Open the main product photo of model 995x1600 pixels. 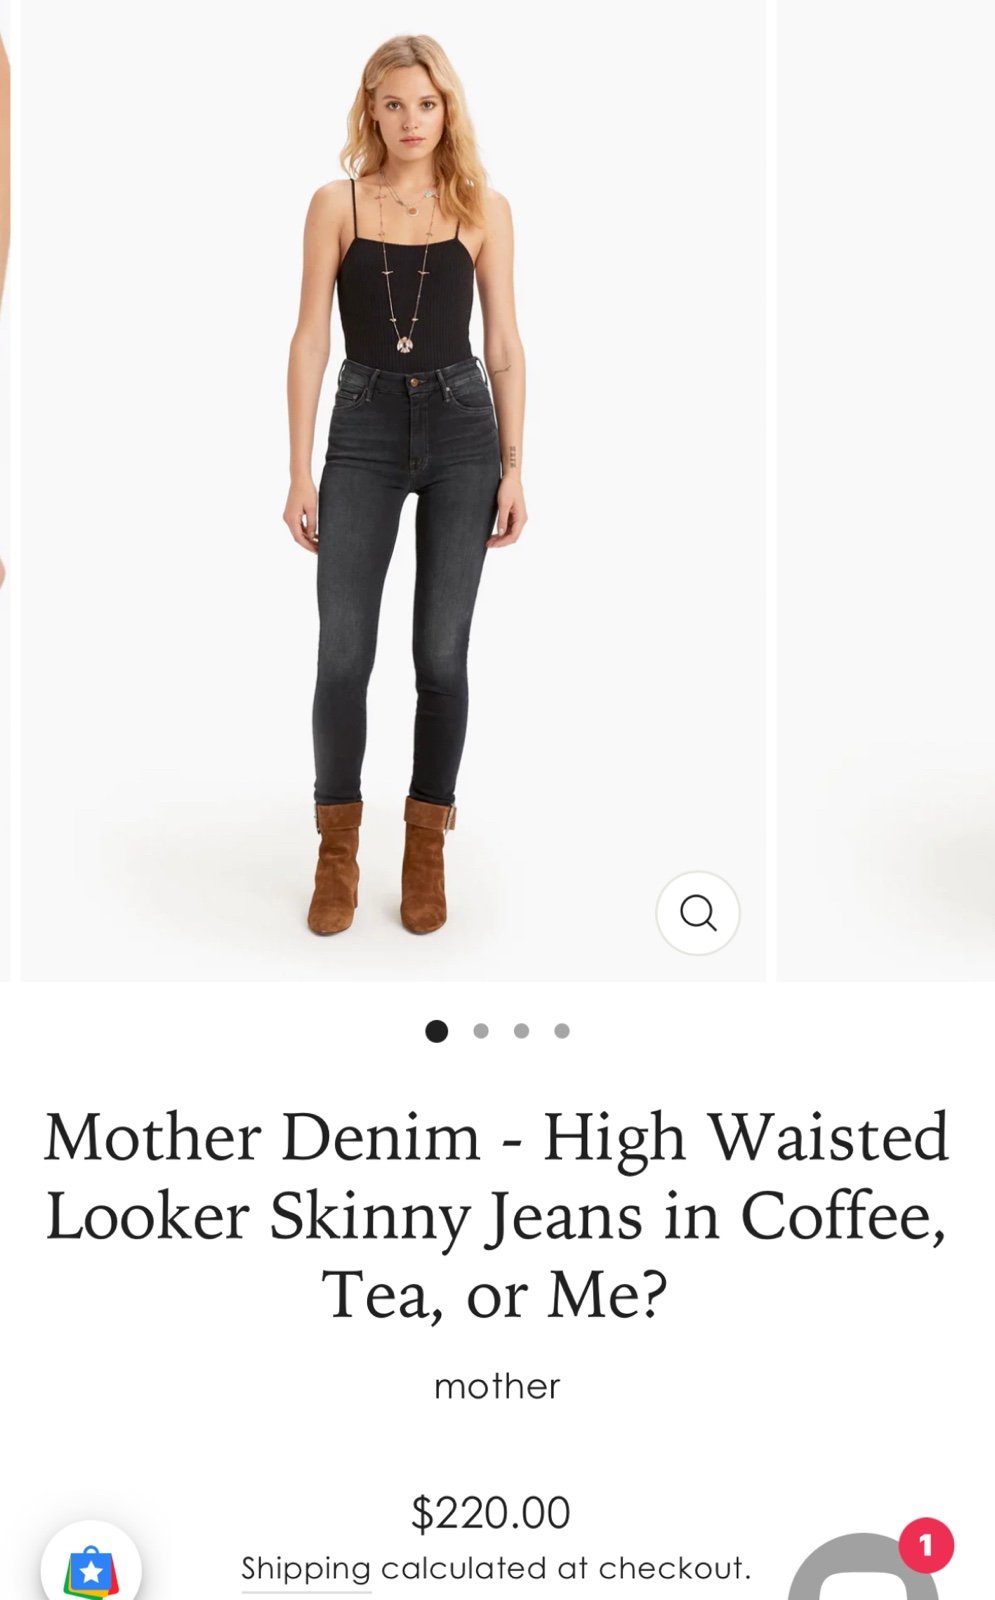(x=393, y=490)
